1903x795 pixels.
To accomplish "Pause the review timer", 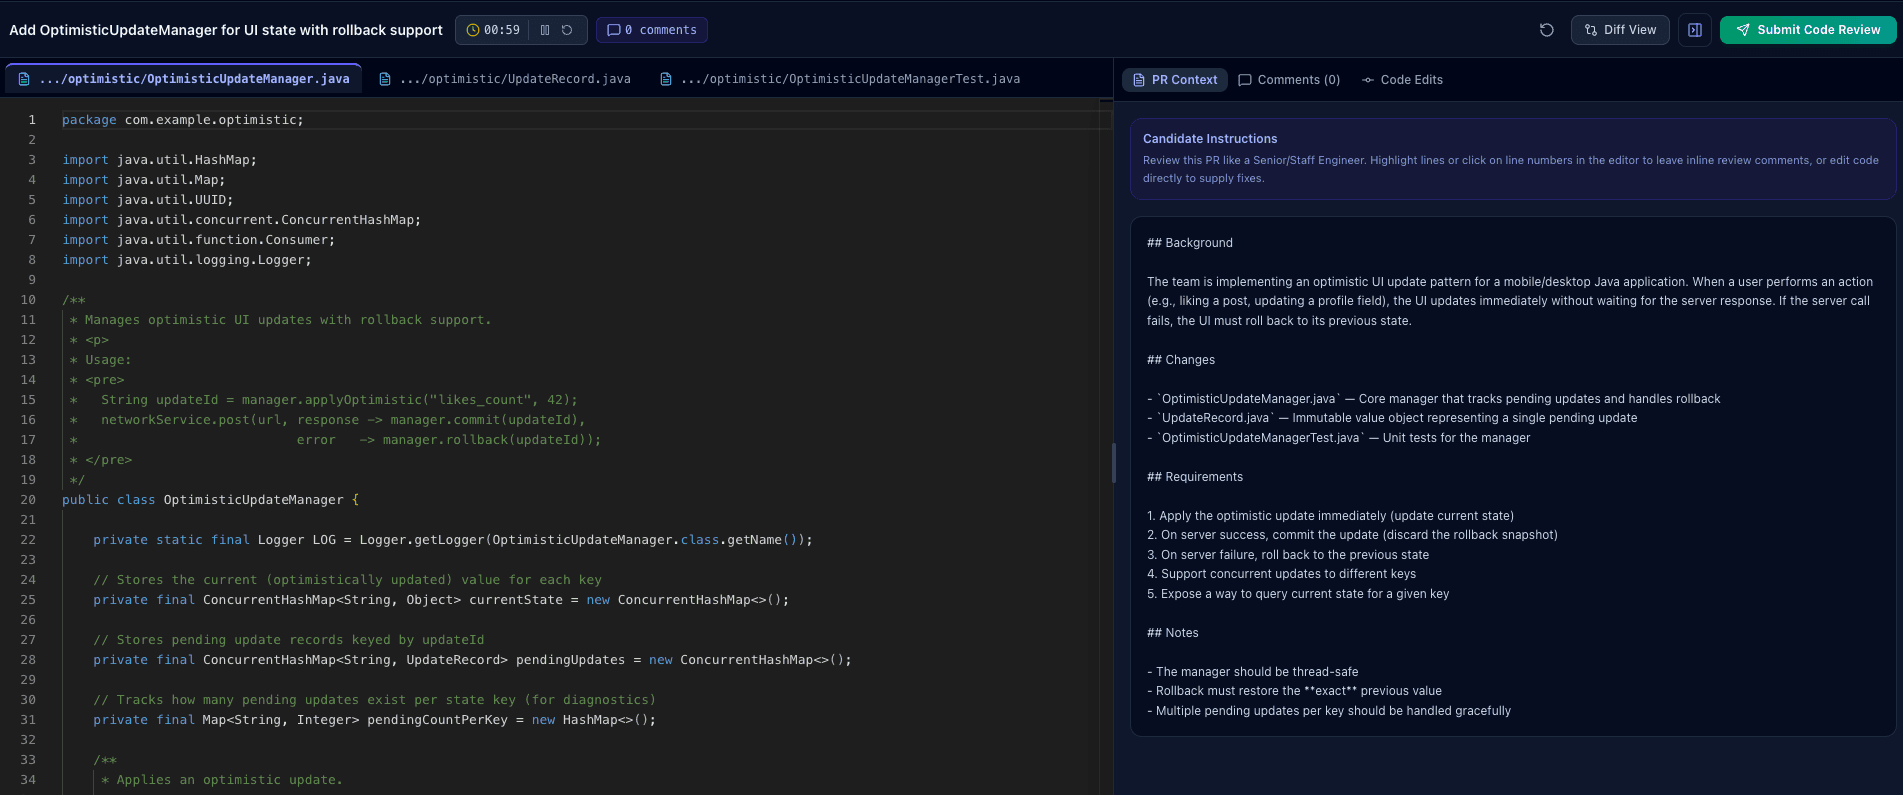I will 545,30.
